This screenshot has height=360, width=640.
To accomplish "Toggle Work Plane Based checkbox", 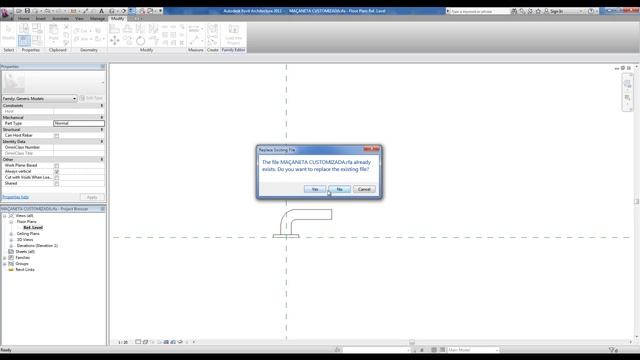I will pos(57,166).
